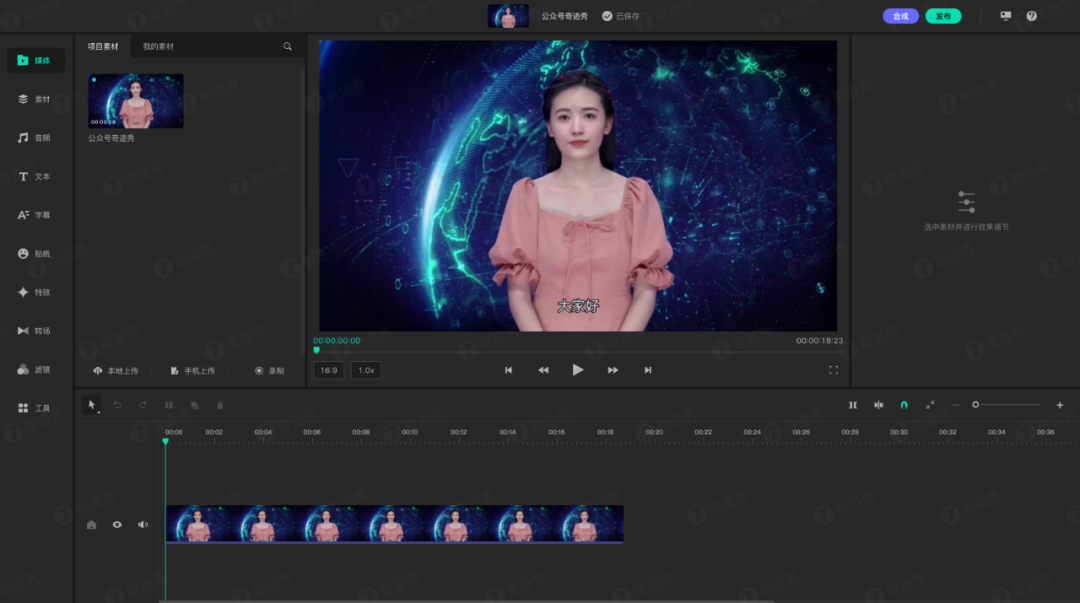Click the help question mark icon
1080x603 pixels.
[x=1031, y=16]
